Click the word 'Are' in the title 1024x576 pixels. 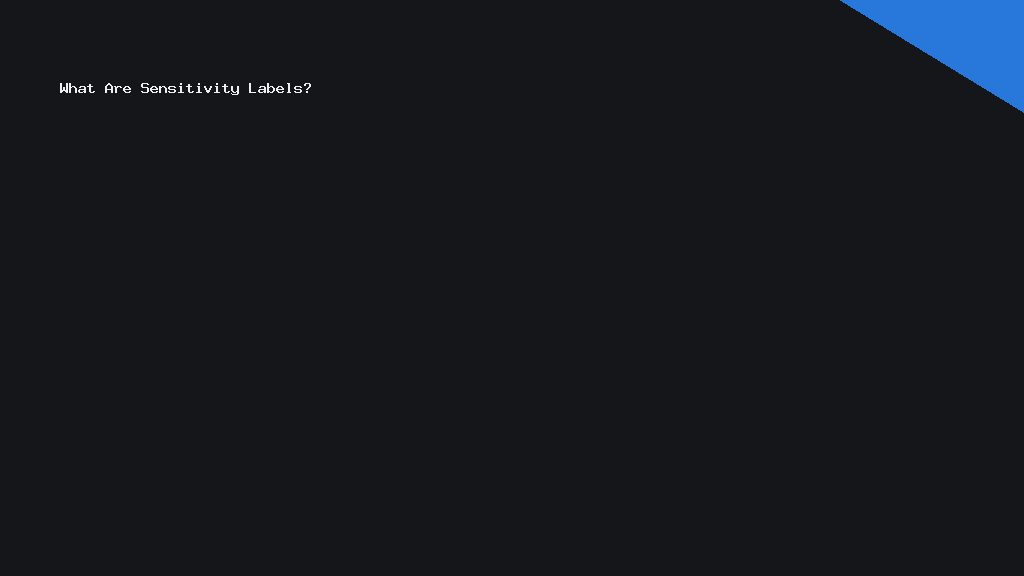click(118, 88)
